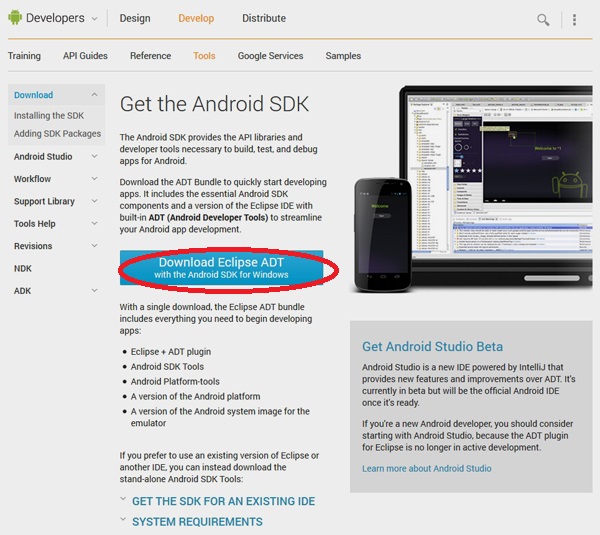
Task: Expand Support Library in the sidebar
Action: 94,202
